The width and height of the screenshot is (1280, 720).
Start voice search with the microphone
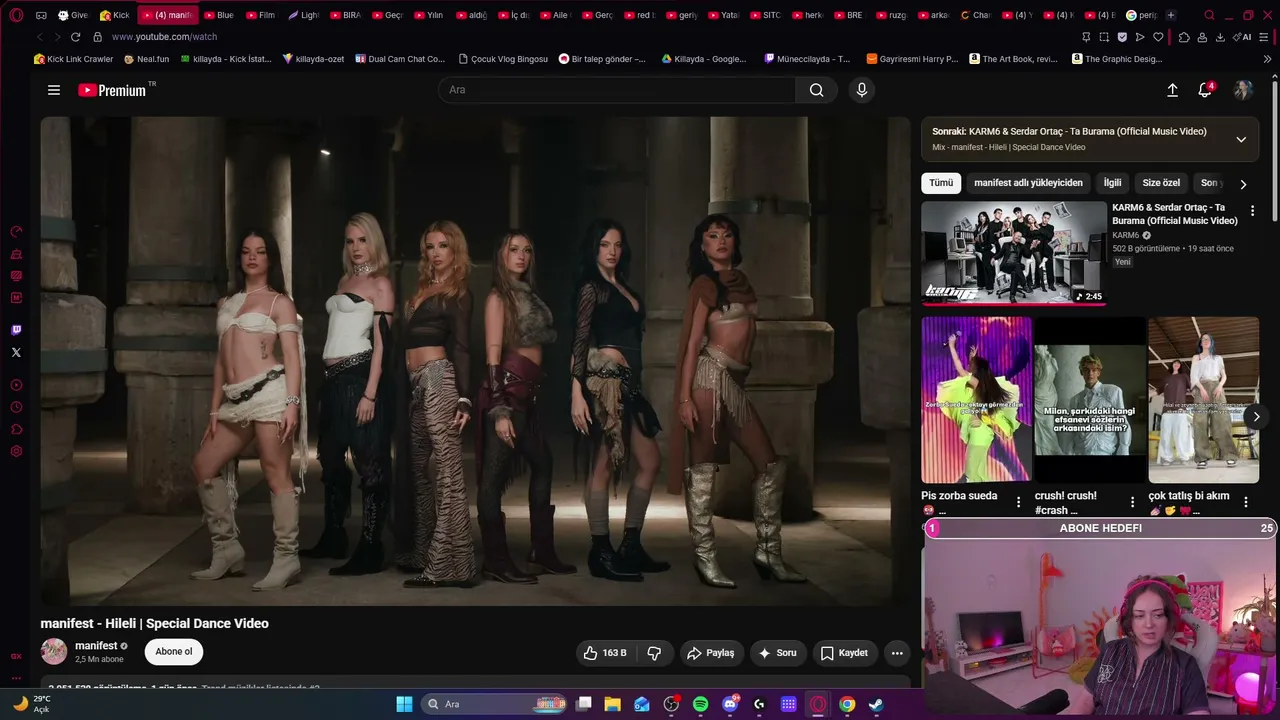(862, 90)
